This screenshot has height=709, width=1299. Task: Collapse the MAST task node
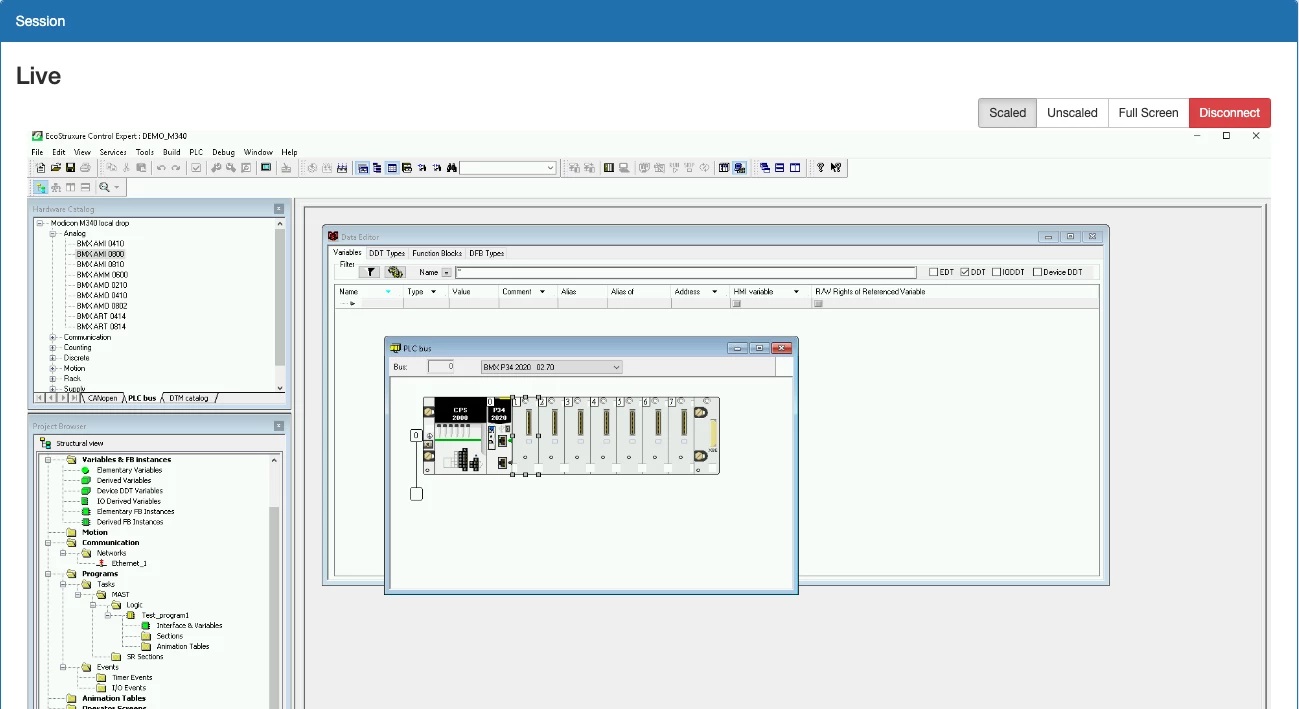pyautogui.click(x=78, y=594)
